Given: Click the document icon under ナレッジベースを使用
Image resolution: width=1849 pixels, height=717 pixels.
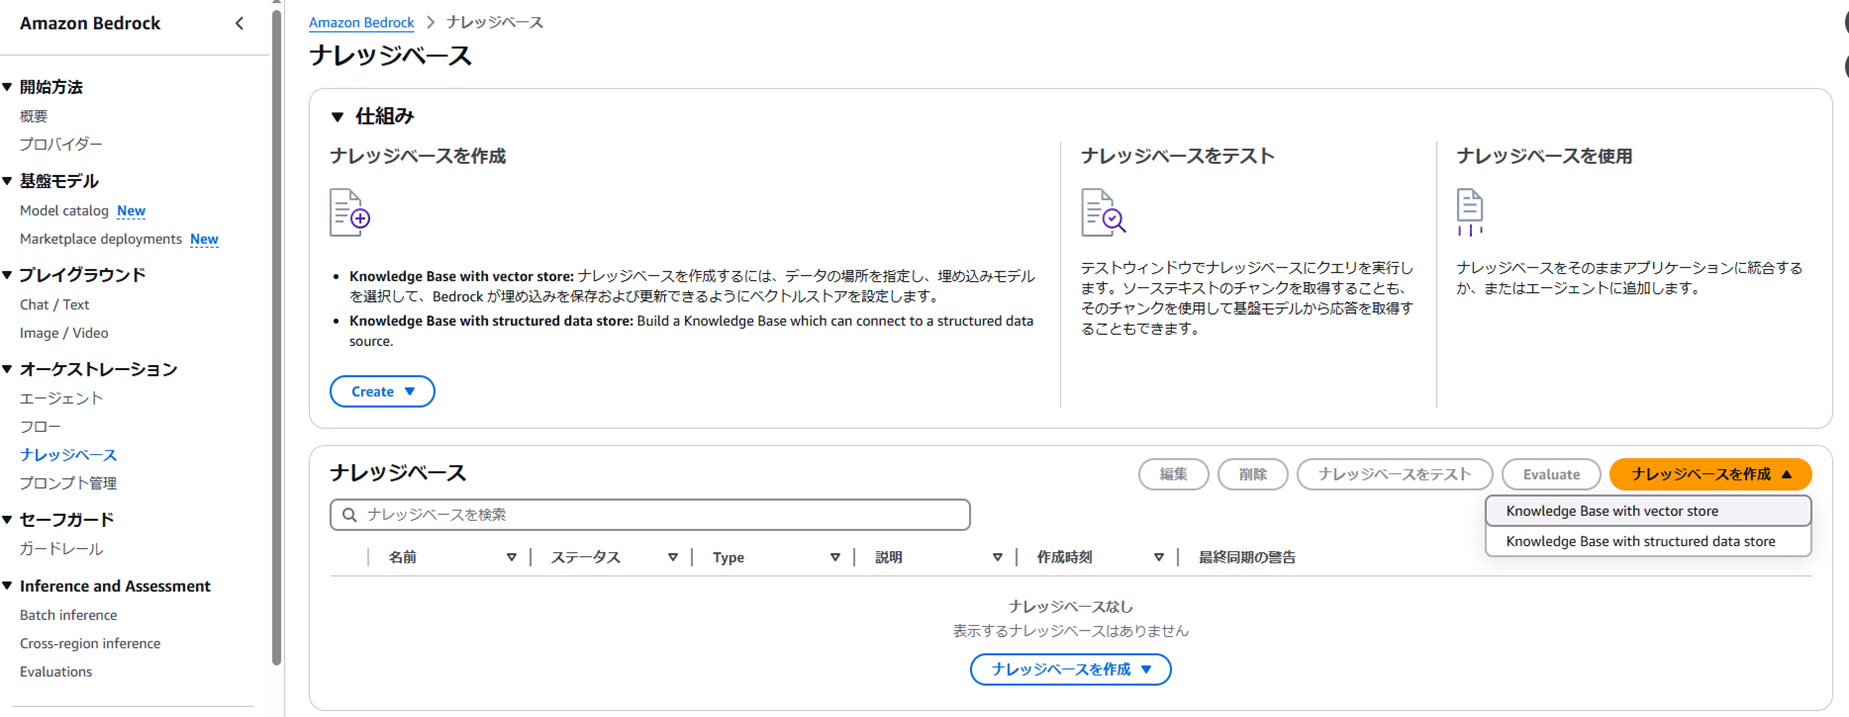Looking at the screenshot, I should (x=1470, y=212).
